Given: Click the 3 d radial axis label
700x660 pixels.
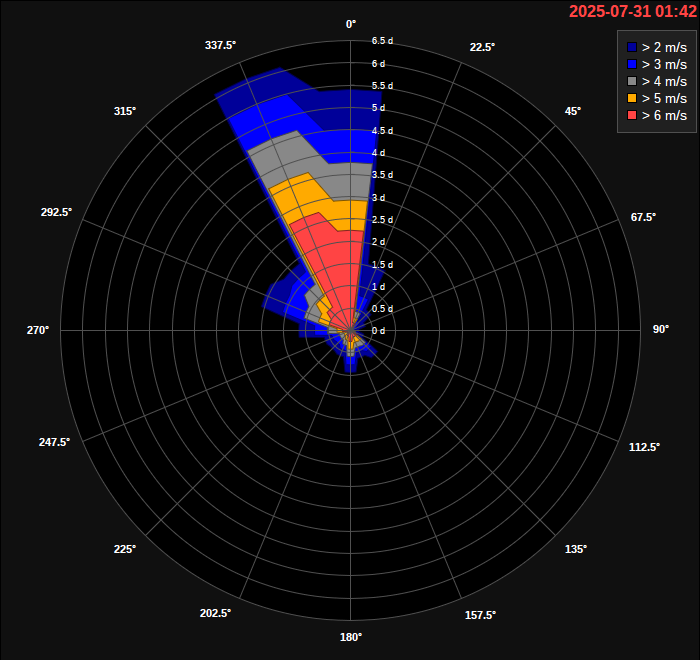Looking at the screenshot, I should tap(379, 198).
